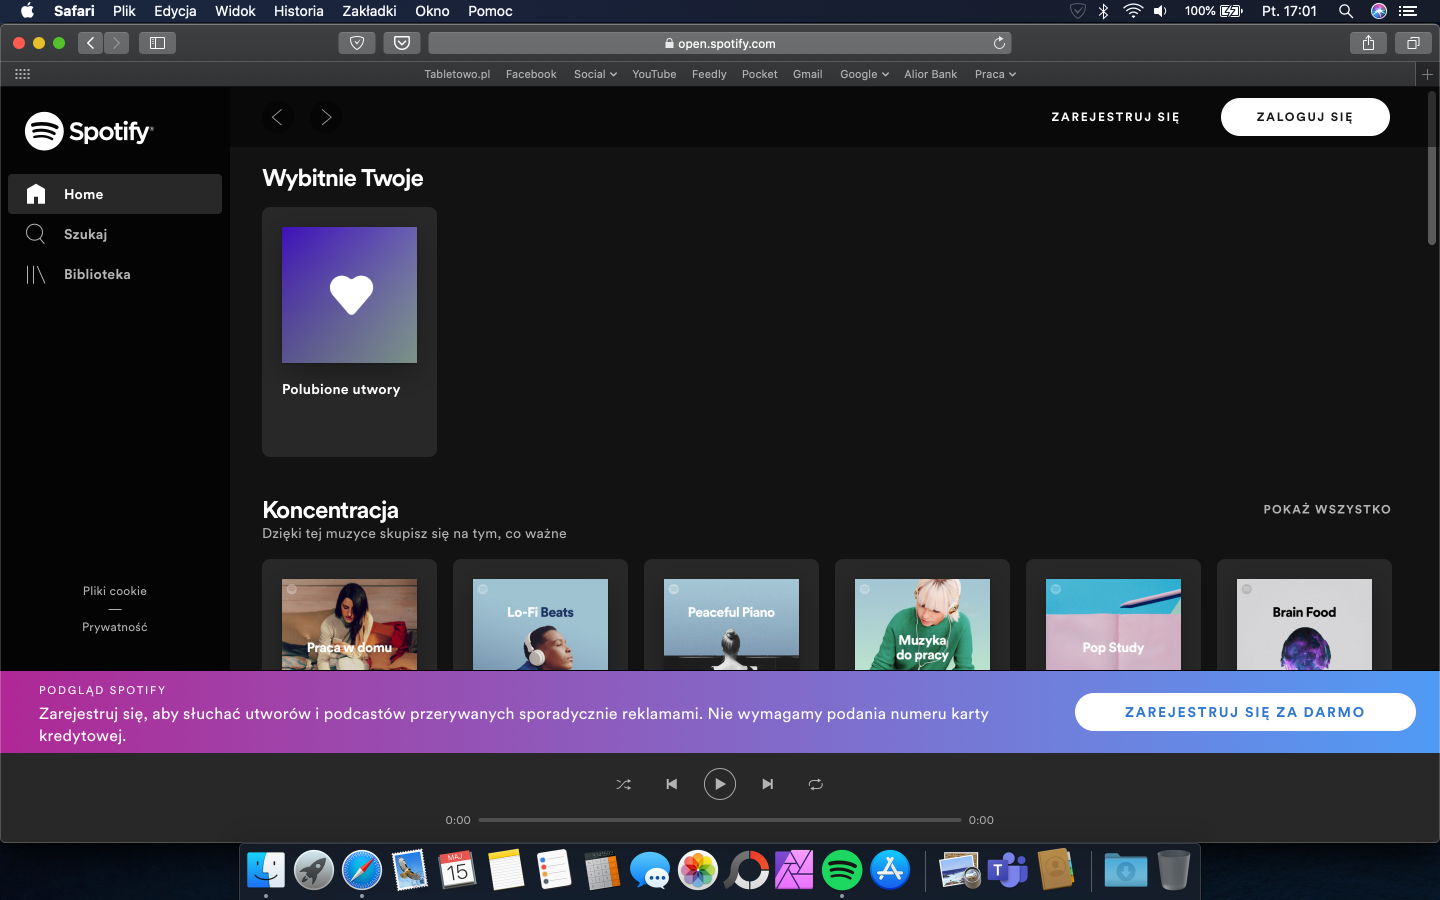Click the ZALOGUJ SIĘ button
The width and height of the screenshot is (1440, 900).
[1305, 117]
